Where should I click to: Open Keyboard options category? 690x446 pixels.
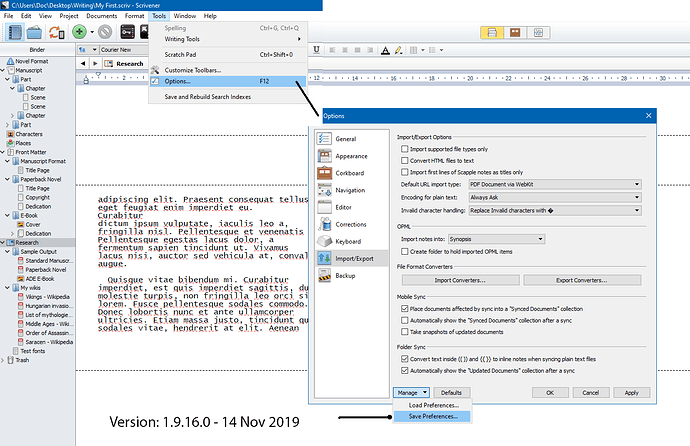point(352,241)
